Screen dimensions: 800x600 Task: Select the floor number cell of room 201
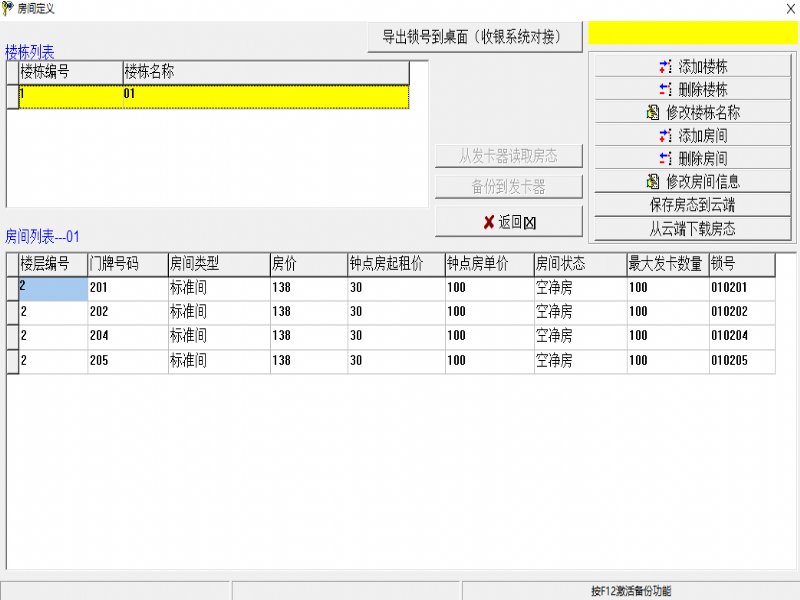[x=53, y=288]
